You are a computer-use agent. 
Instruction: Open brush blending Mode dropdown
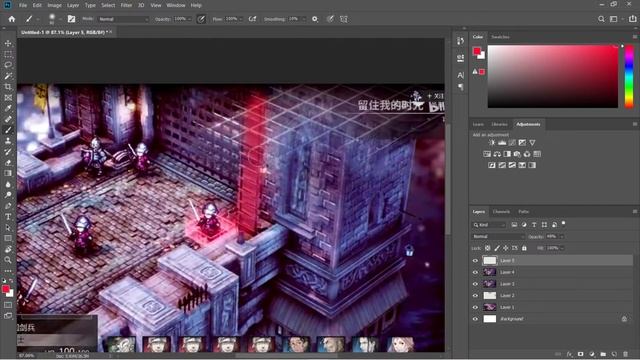pos(123,19)
